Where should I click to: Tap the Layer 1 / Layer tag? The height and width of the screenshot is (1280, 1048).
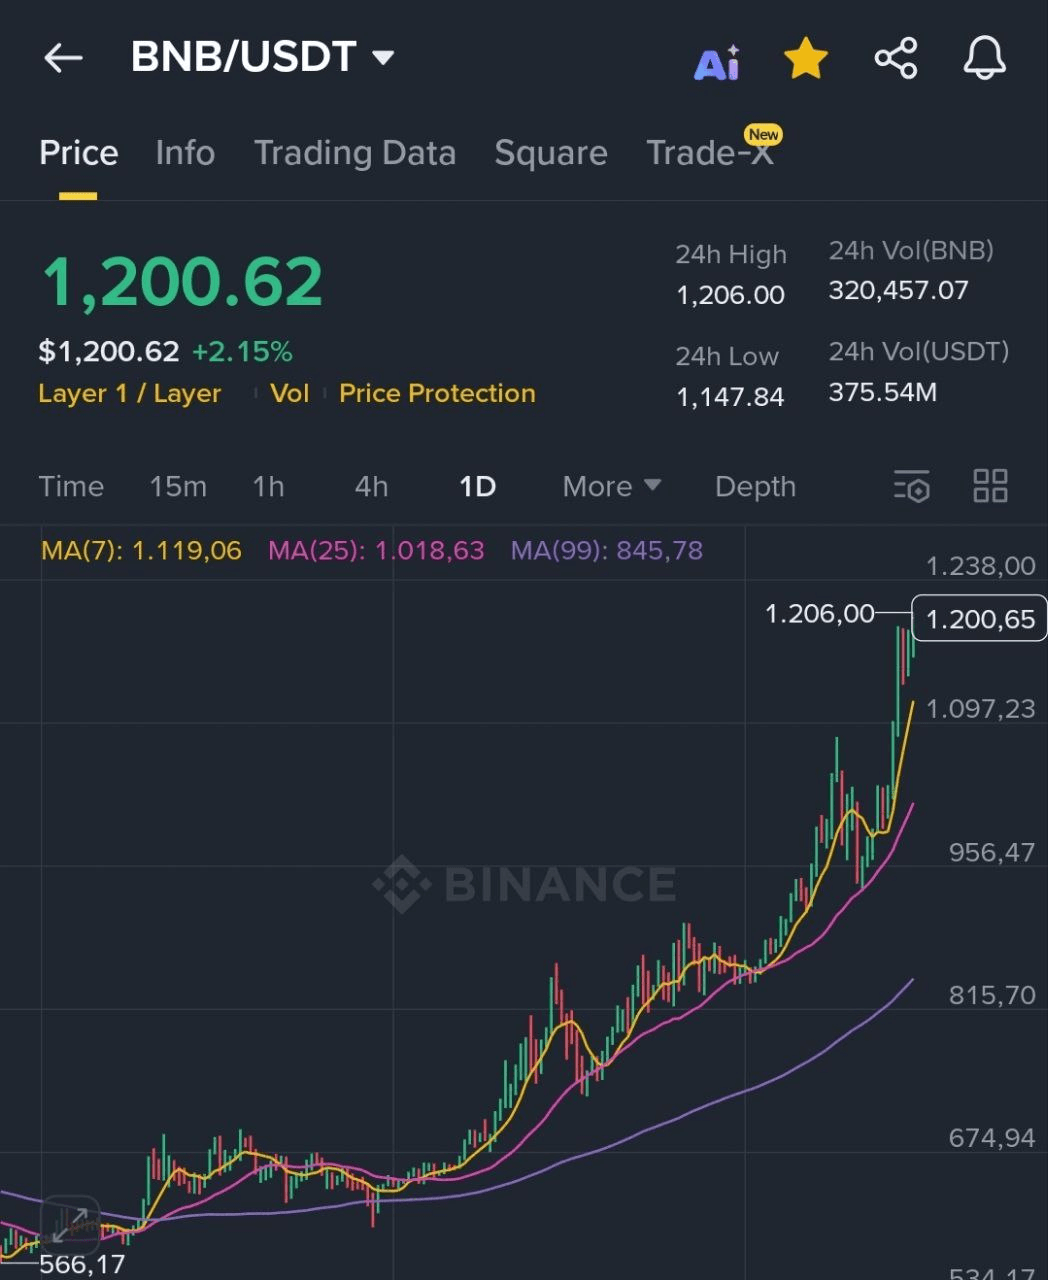point(129,393)
